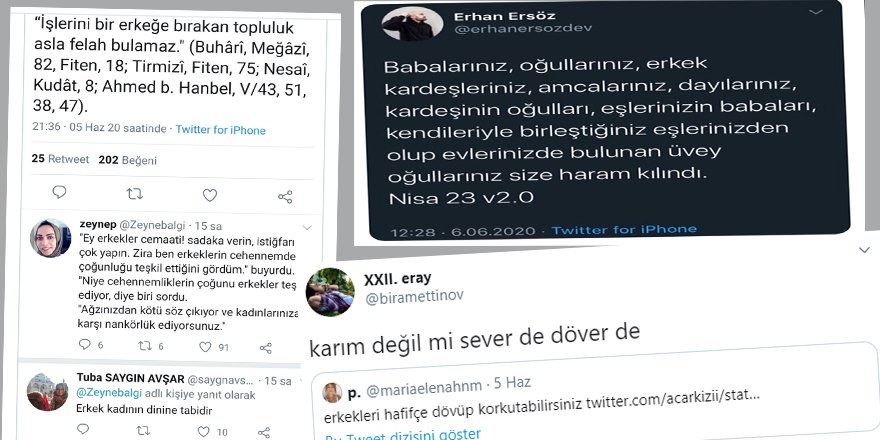Viewport: 880px width, 440px height.
Task: Share the main hadith tweet
Action: point(285,196)
